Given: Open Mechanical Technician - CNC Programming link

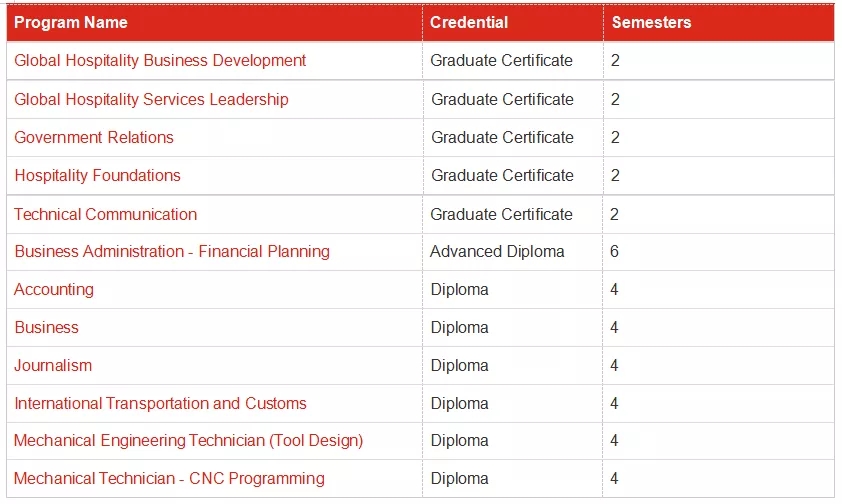Looking at the screenshot, I should click(x=169, y=478).
